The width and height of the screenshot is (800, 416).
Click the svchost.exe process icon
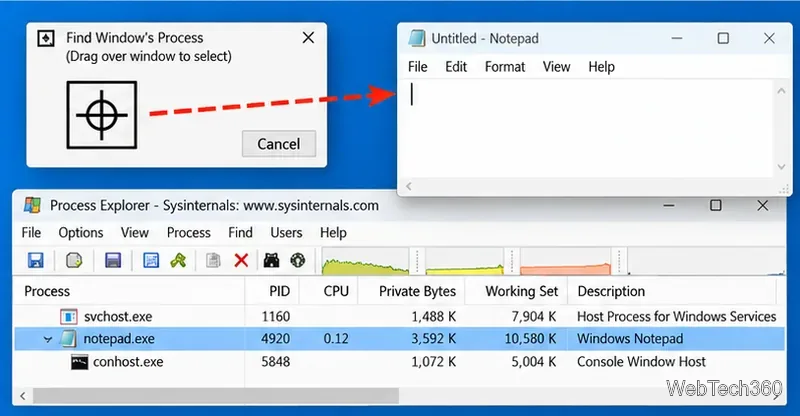[x=69, y=316]
